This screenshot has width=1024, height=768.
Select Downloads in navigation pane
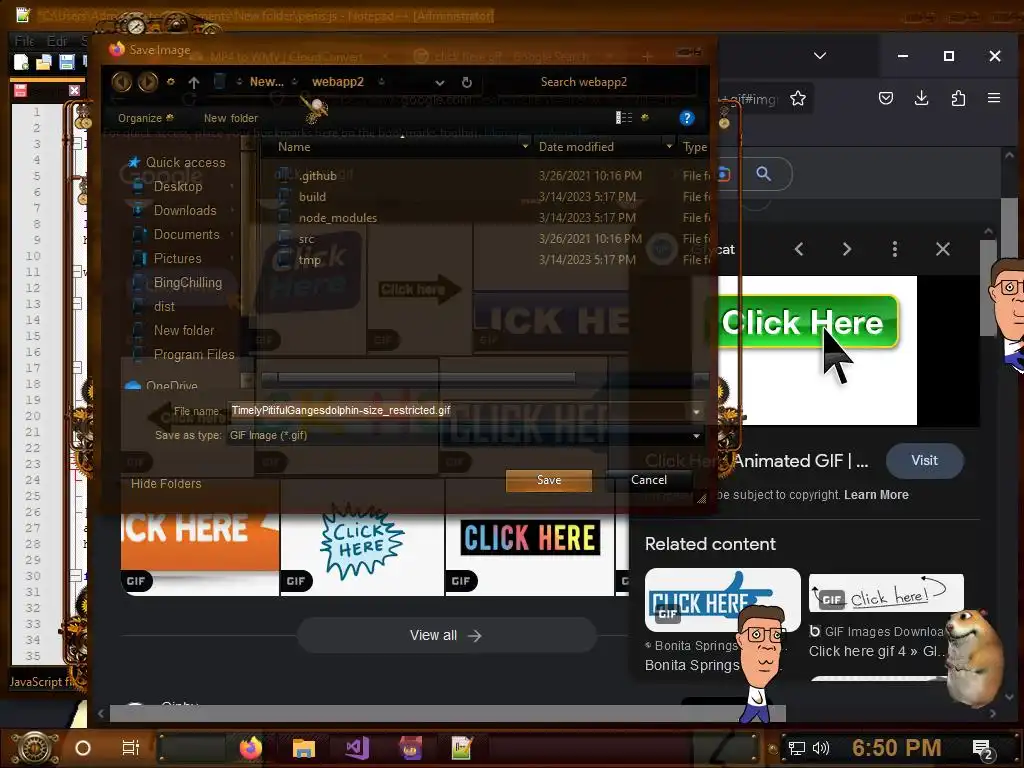click(185, 210)
